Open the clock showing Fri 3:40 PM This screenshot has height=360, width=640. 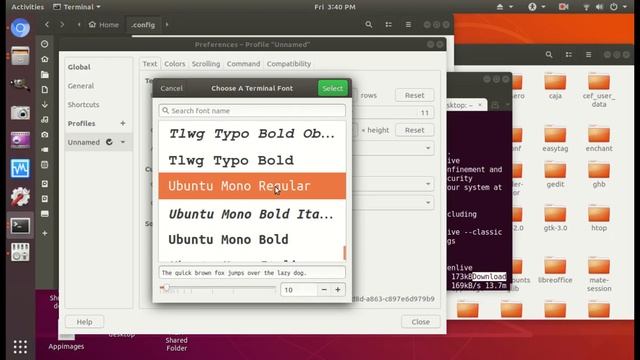(x=335, y=7)
